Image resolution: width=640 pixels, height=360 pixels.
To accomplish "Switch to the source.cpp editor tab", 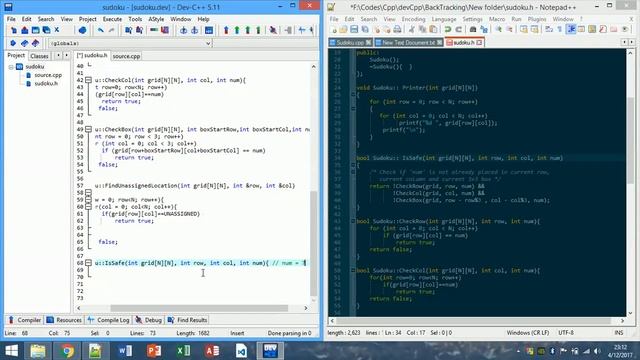I will coord(126,56).
